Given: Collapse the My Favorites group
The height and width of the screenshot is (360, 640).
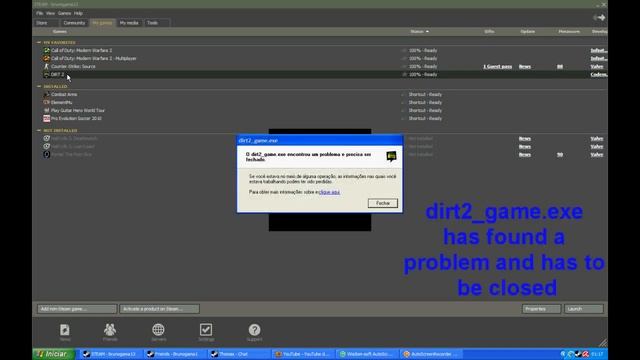Looking at the screenshot, I should [39, 42].
